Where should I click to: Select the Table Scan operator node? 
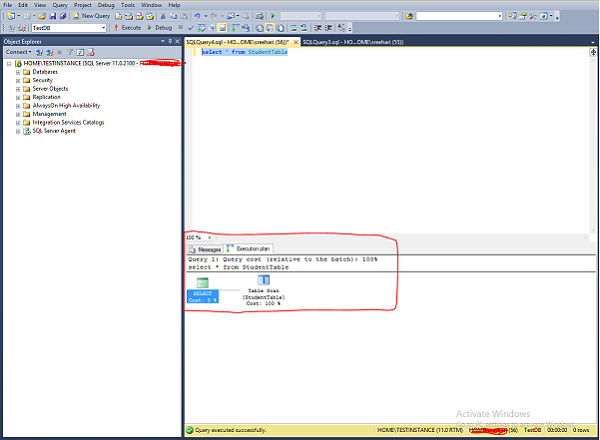[263, 290]
